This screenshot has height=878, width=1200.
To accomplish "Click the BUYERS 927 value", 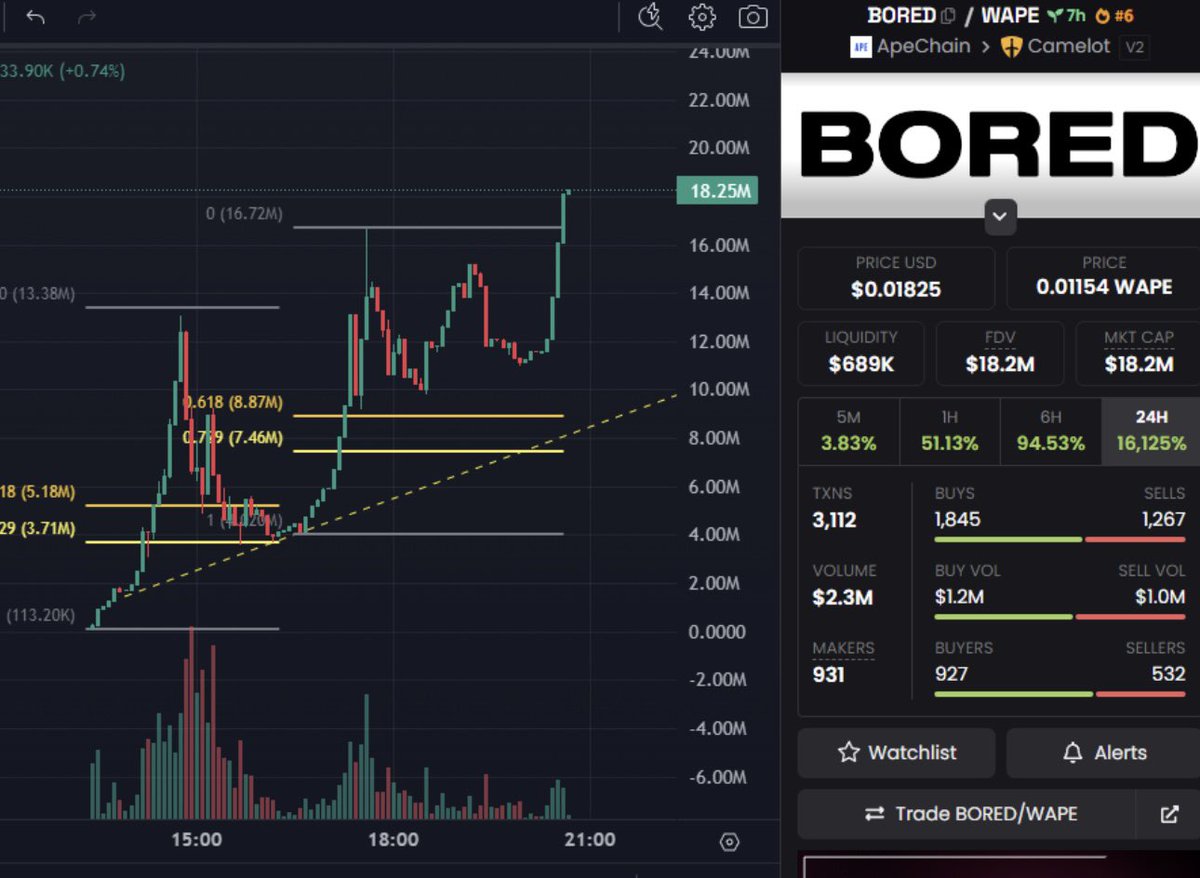I will (951, 674).
